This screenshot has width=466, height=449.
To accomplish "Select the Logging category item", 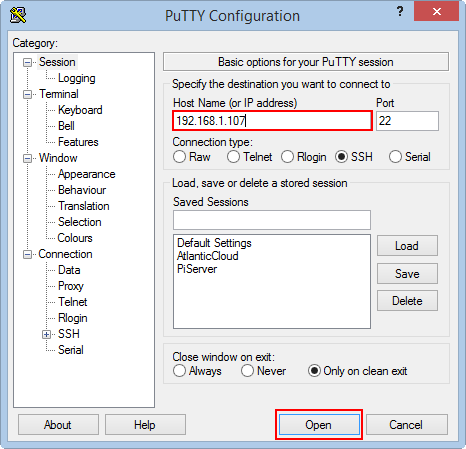I will pyautogui.click(x=77, y=78).
